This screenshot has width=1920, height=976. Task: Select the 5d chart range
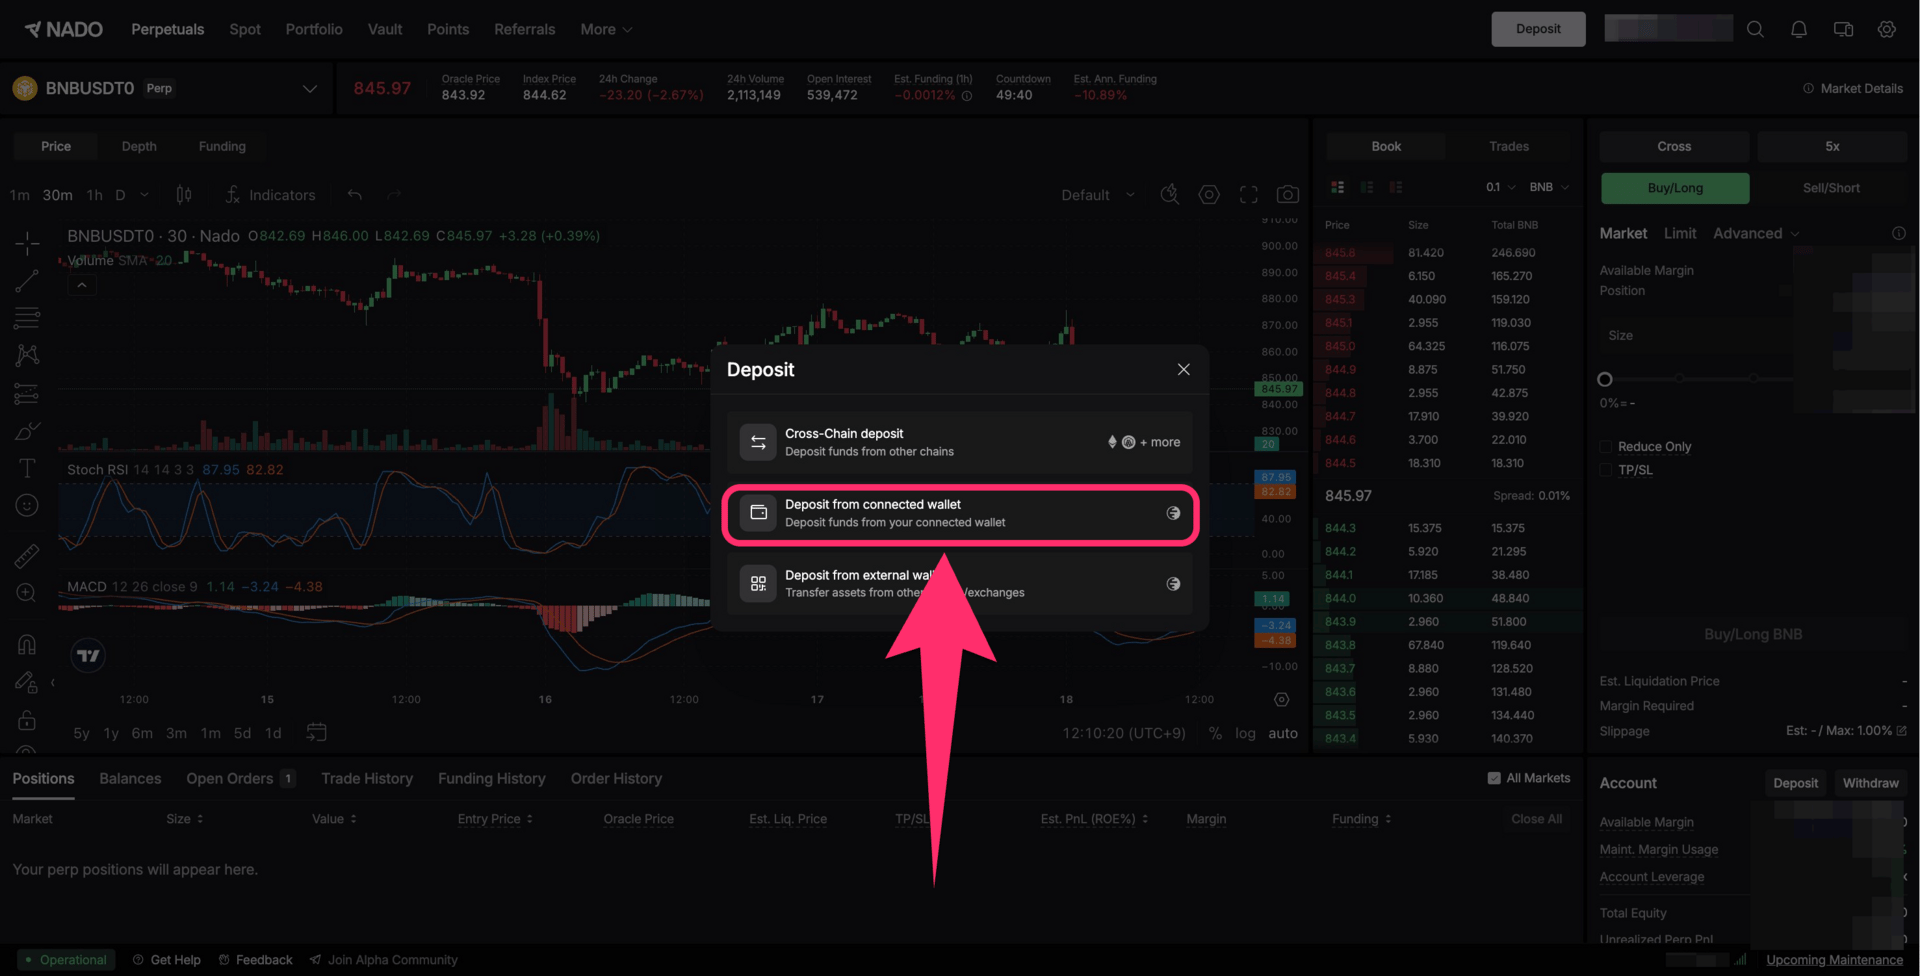tap(242, 733)
